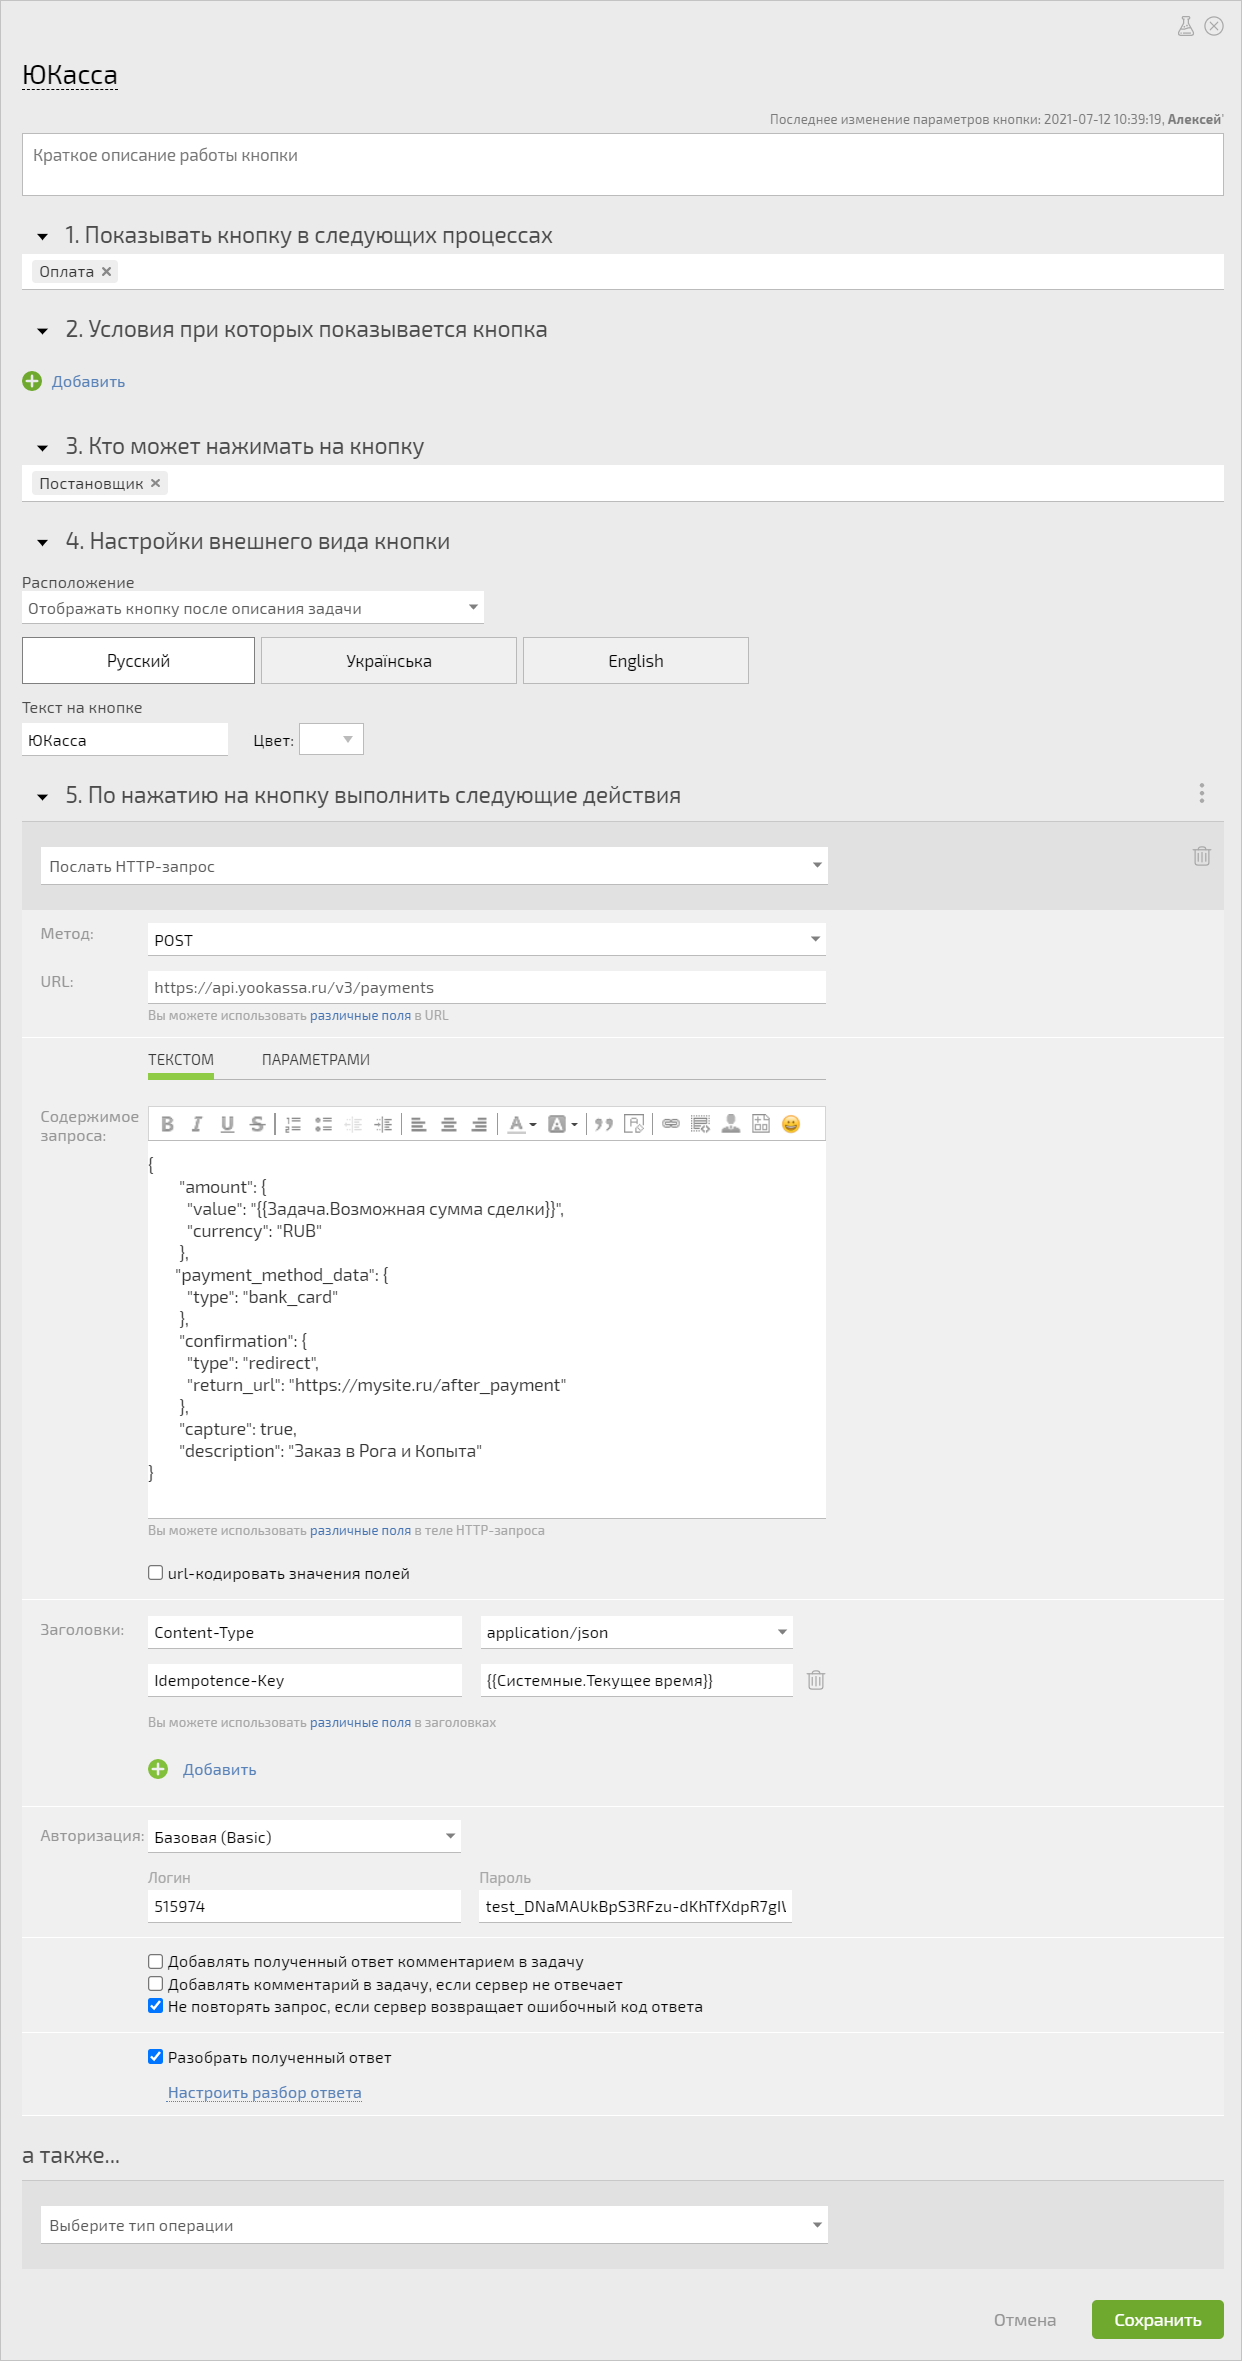Image resolution: width=1242 pixels, height=2361 pixels.
Task: Remove the Idempotence-Key header row
Action: [816, 1680]
